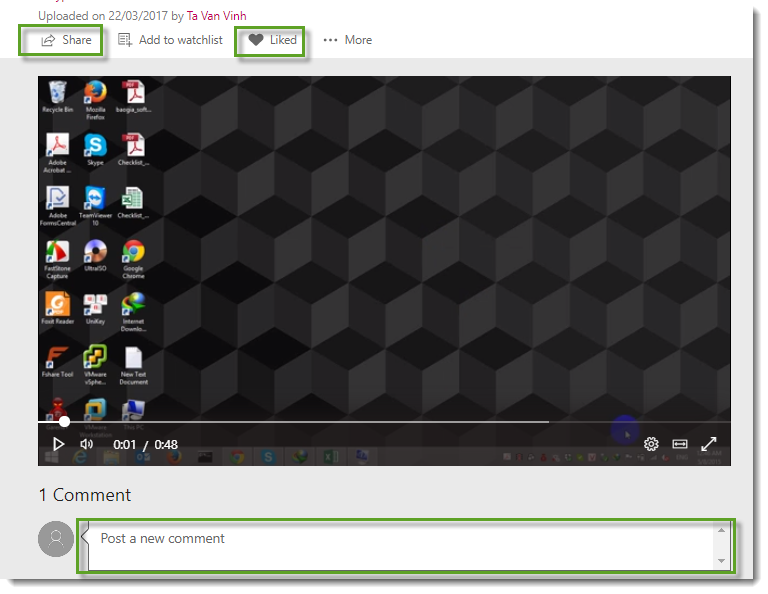The height and width of the screenshot is (594, 768).
Task: Click the Share button
Action: pyautogui.click(x=66, y=40)
